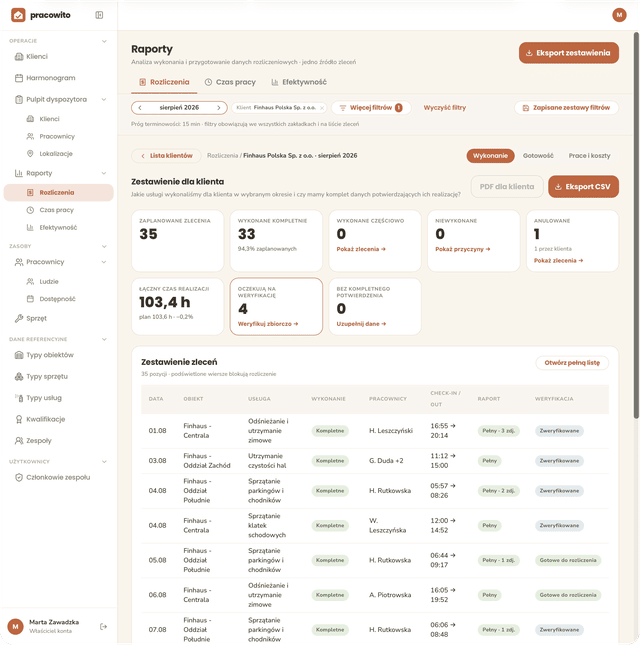Click Weryfikuj zbiorczo link
The width and height of the screenshot is (640, 645).
268,324
